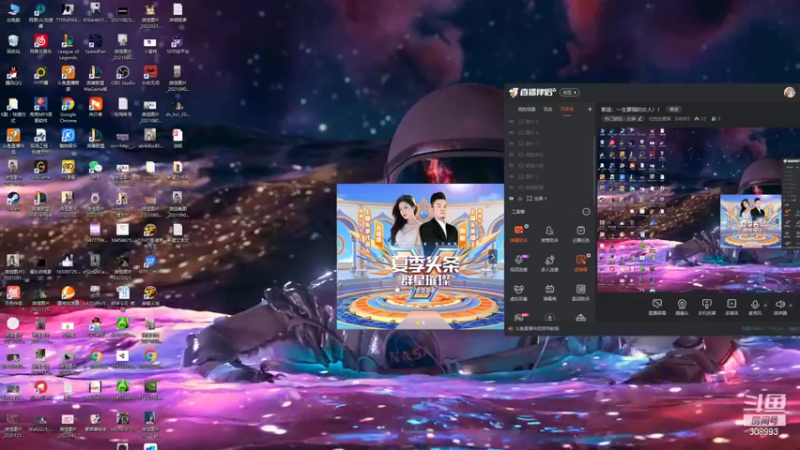
Task: Open the room manager assistant tool
Action: coord(549,234)
